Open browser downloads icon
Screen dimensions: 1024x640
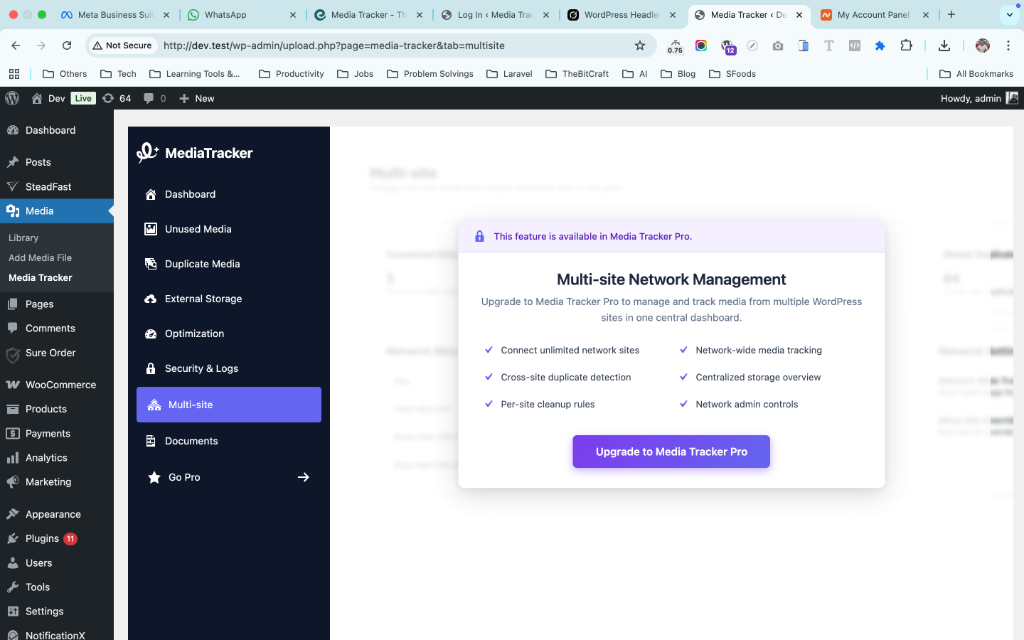(944, 46)
